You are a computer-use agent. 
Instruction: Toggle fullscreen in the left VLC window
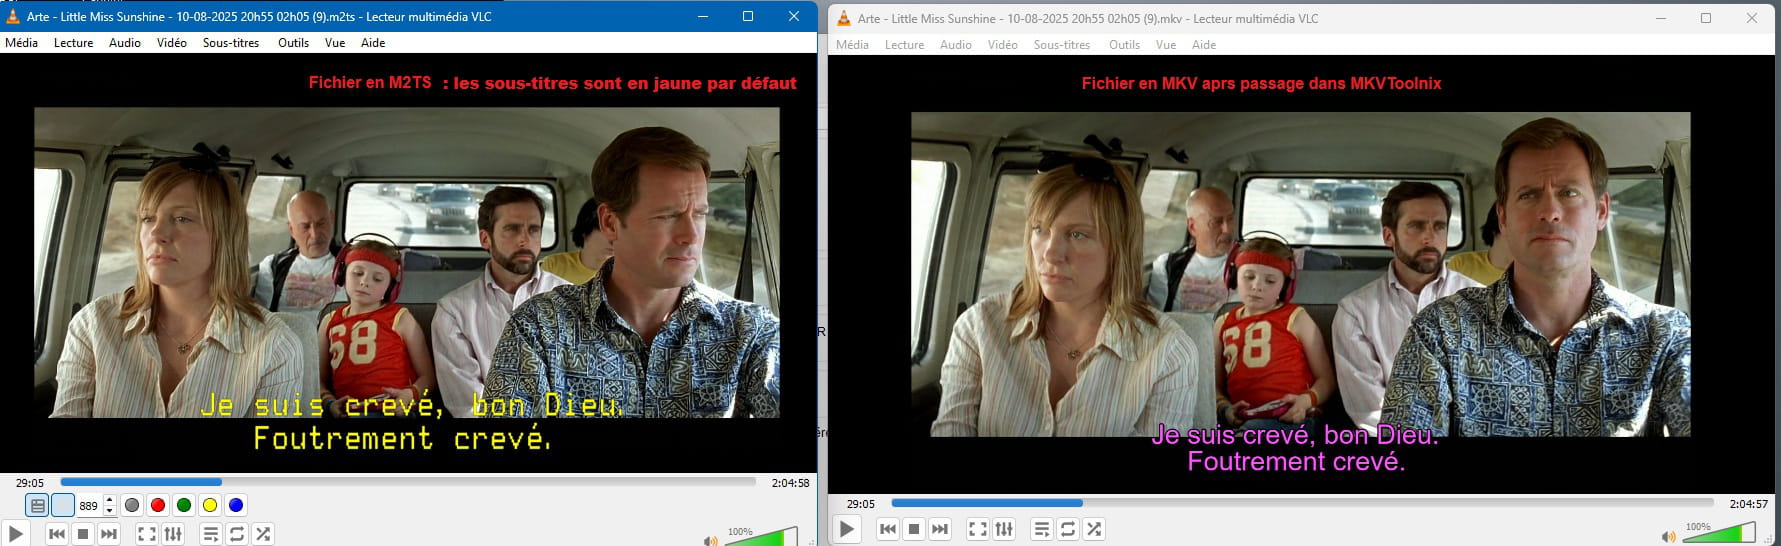point(146,534)
